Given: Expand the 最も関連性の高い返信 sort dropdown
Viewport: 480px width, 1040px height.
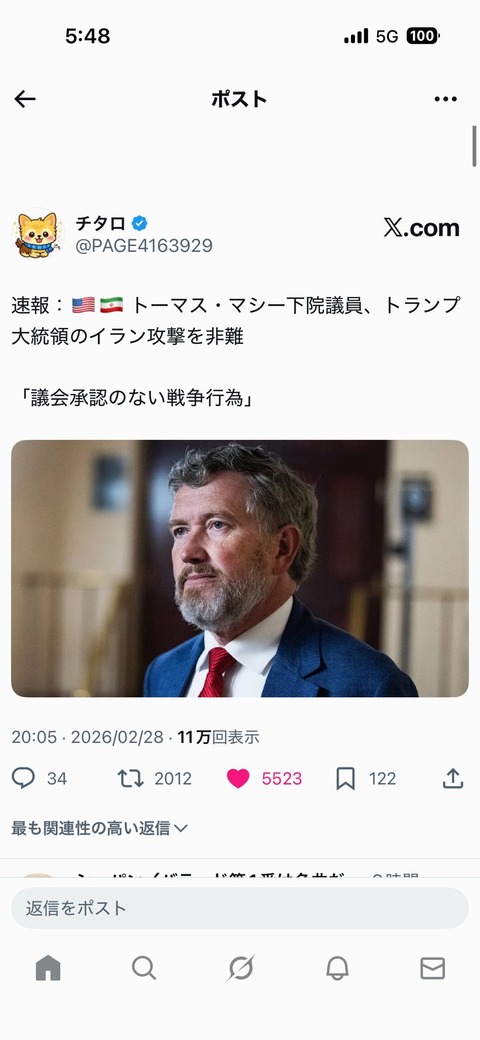Looking at the screenshot, I should [99, 828].
